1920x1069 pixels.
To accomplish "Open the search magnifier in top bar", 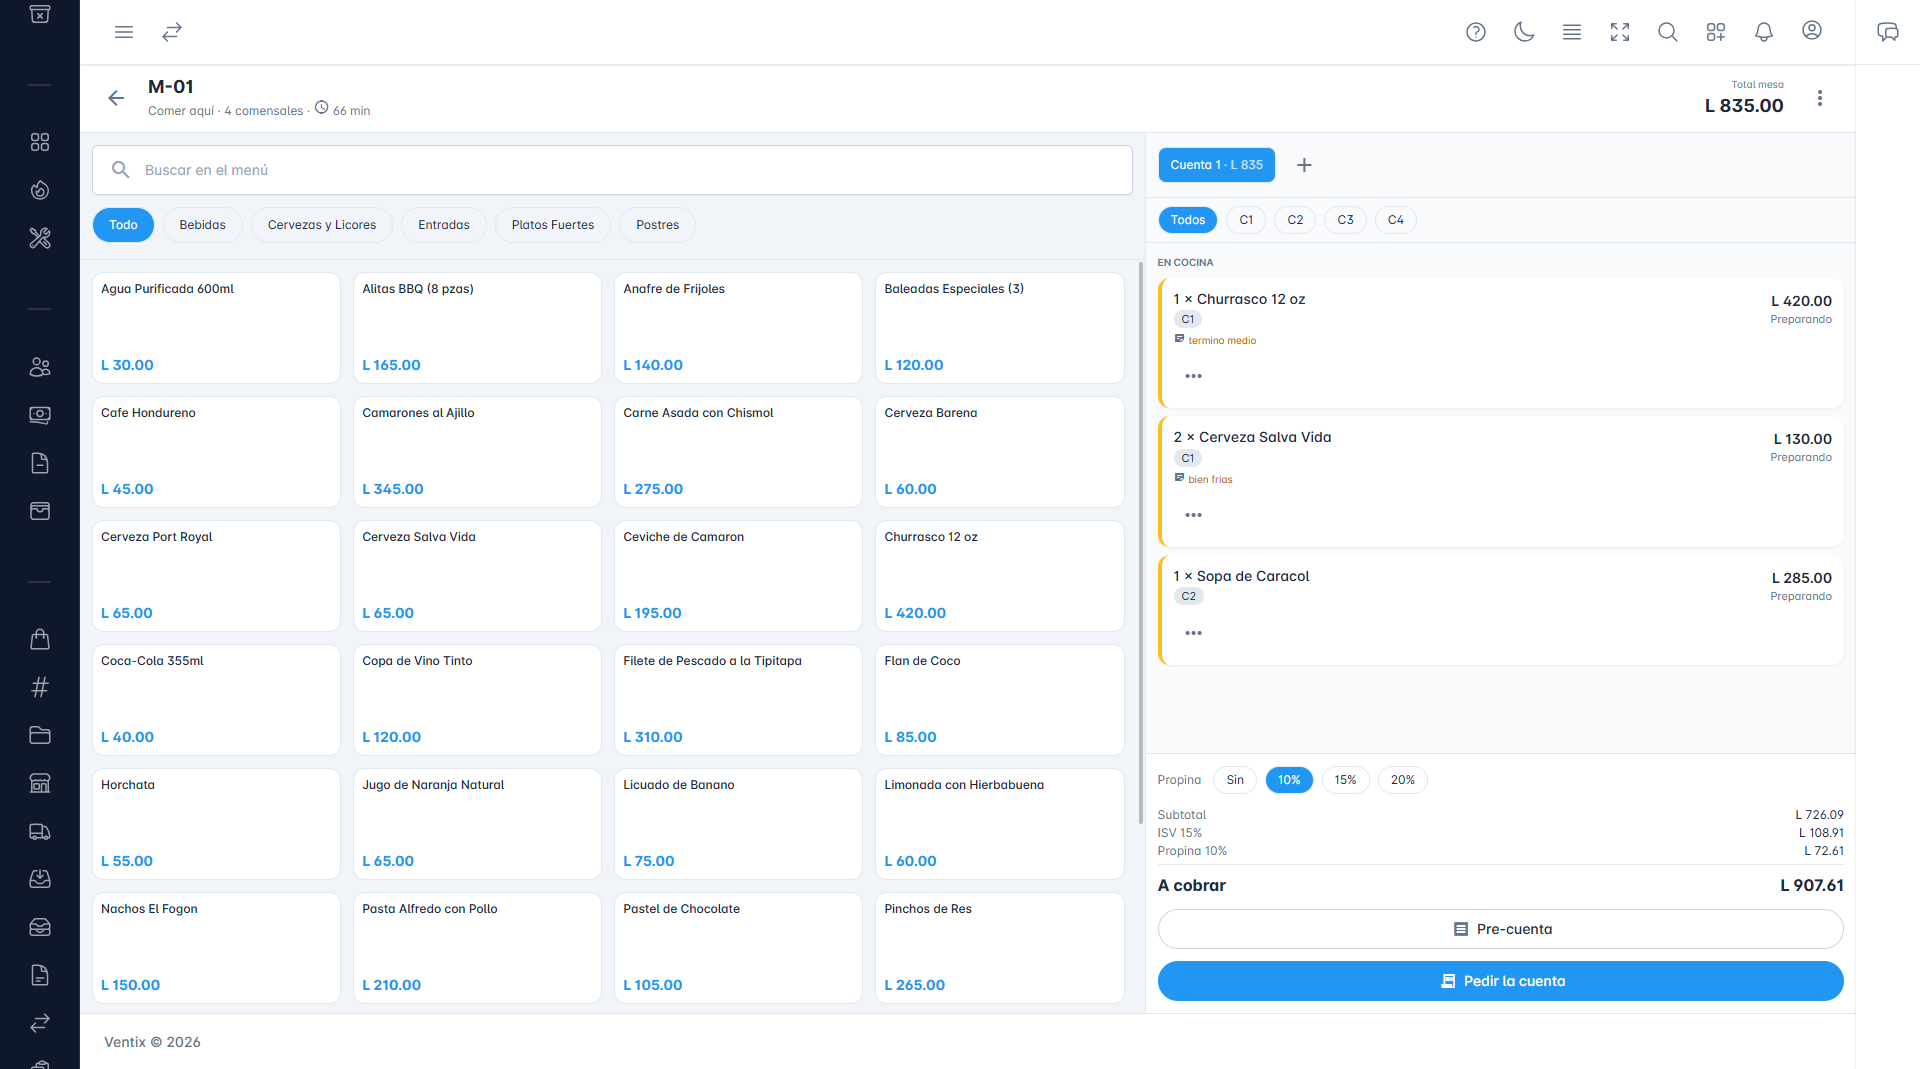I will tap(1668, 32).
